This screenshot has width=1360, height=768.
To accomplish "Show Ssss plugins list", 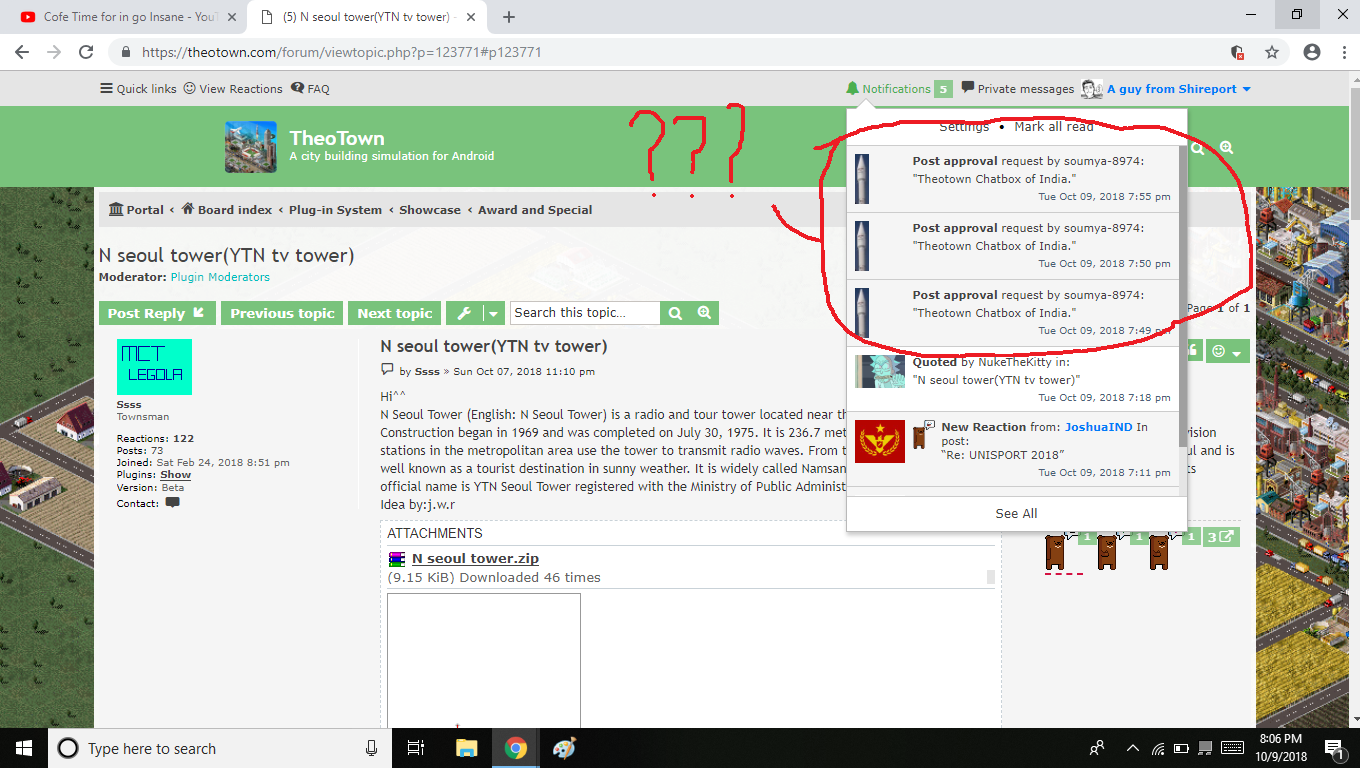I will click(175, 475).
